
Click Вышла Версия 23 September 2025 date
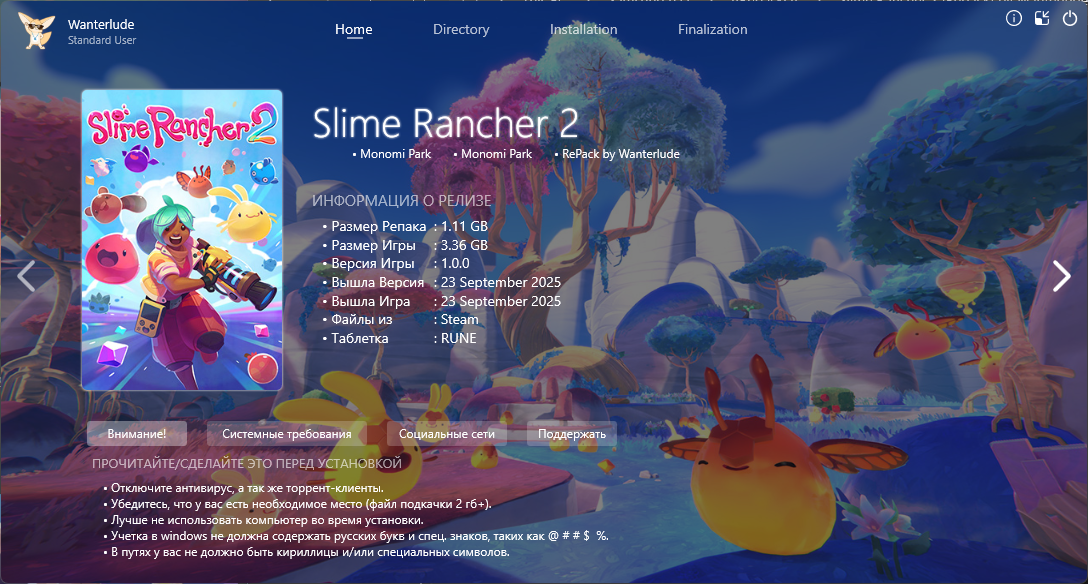(x=501, y=282)
